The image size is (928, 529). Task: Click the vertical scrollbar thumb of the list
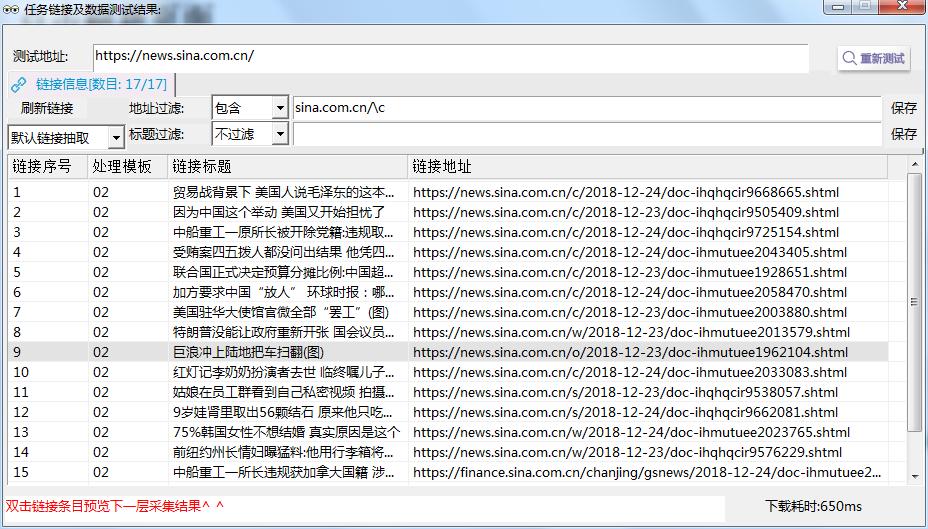tap(915, 302)
